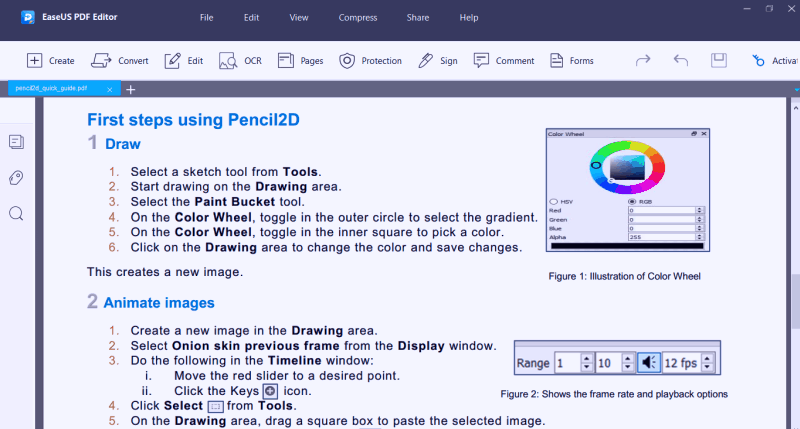Select the Edit pencil tool in toolbar
The width and height of the screenshot is (800, 429).
click(184, 61)
